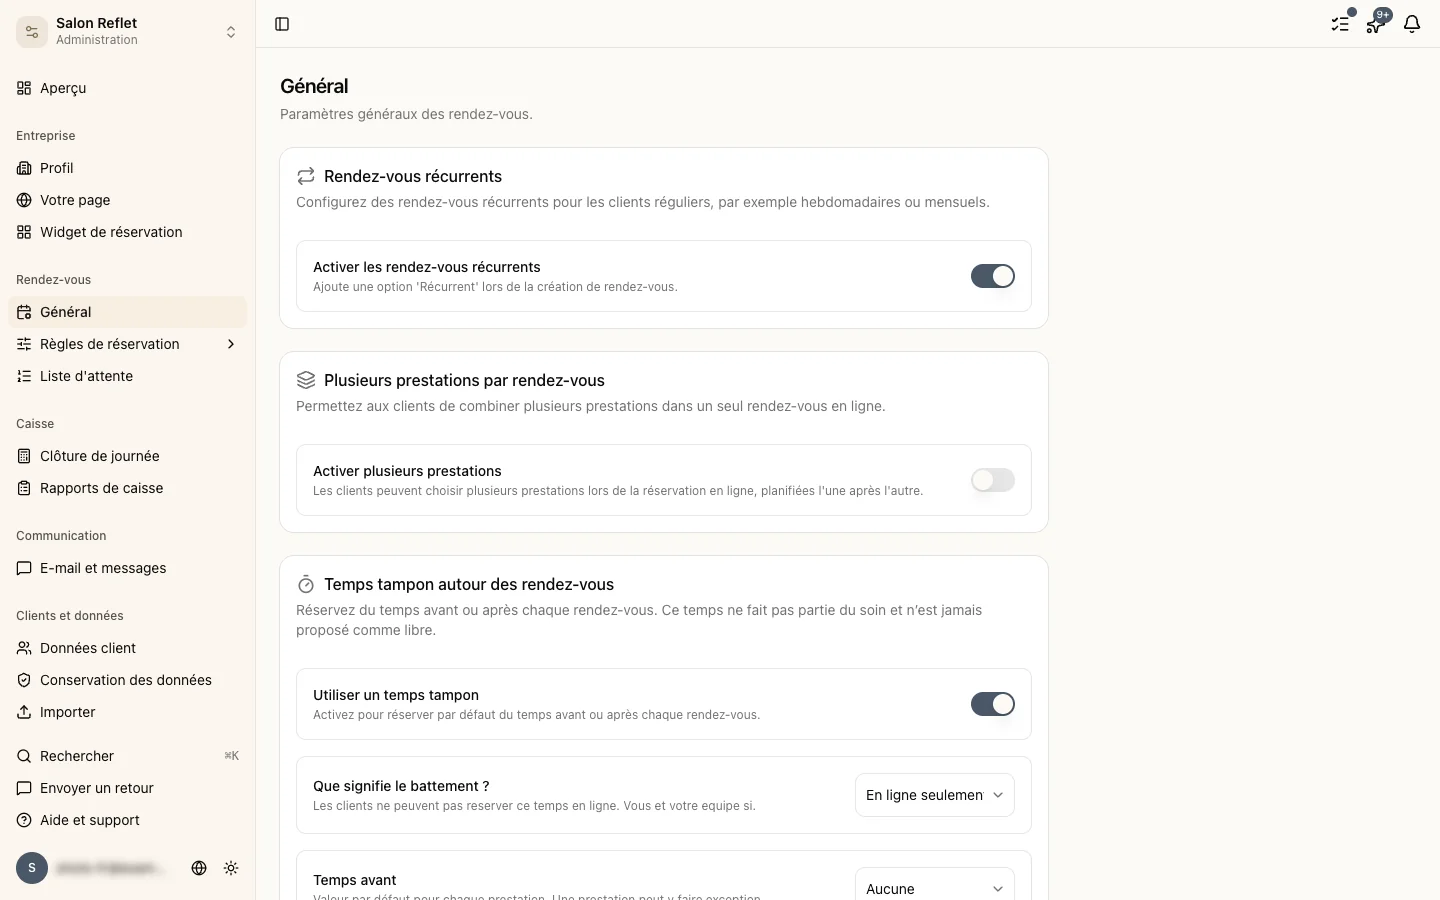Disable the recurring appointments toggle

993,276
